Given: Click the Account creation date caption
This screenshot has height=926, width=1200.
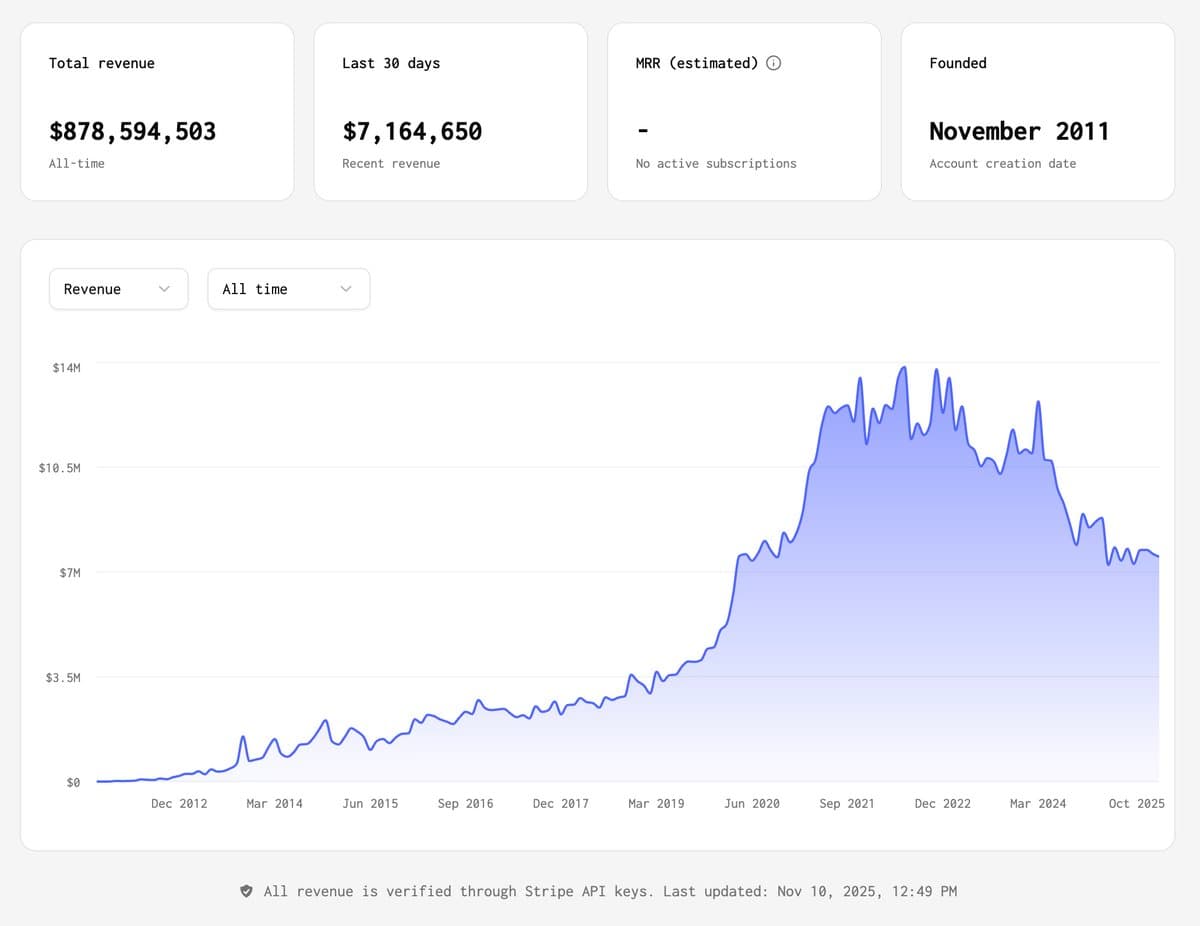Looking at the screenshot, I should pyautogui.click(x=1003, y=163).
